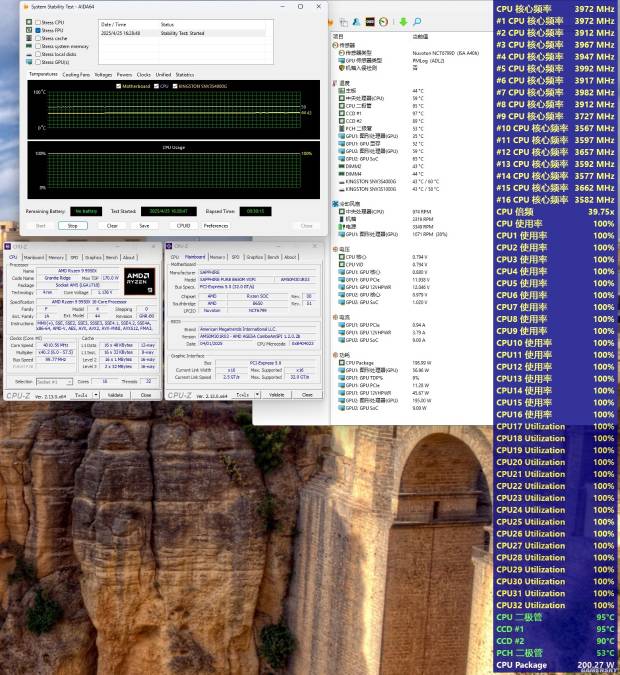Select the 温度 thermometer group icon

click(335, 83)
